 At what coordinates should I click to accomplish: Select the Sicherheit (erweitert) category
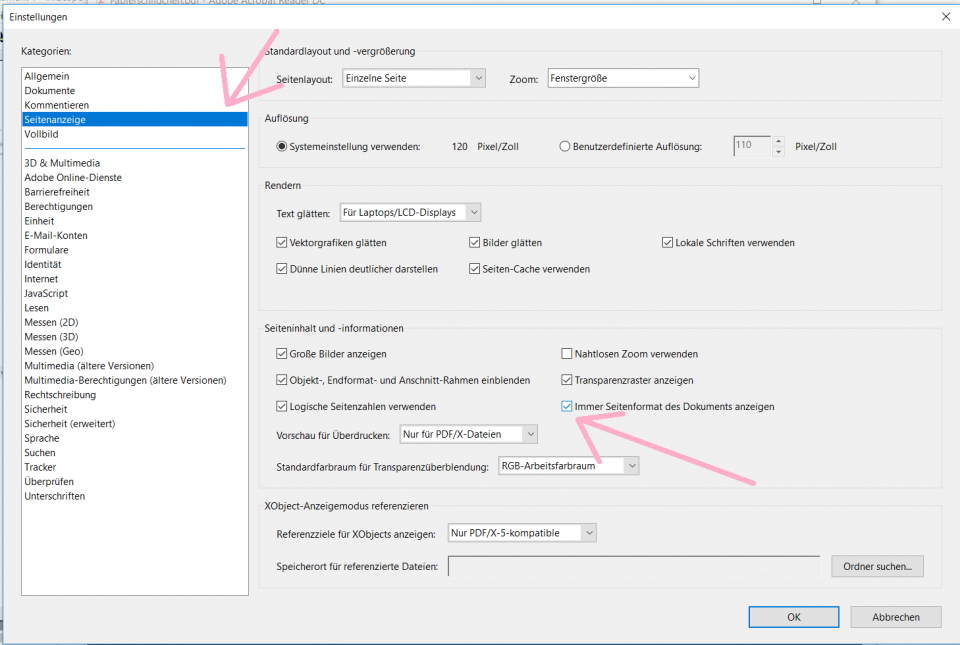click(x=70, y=424)
